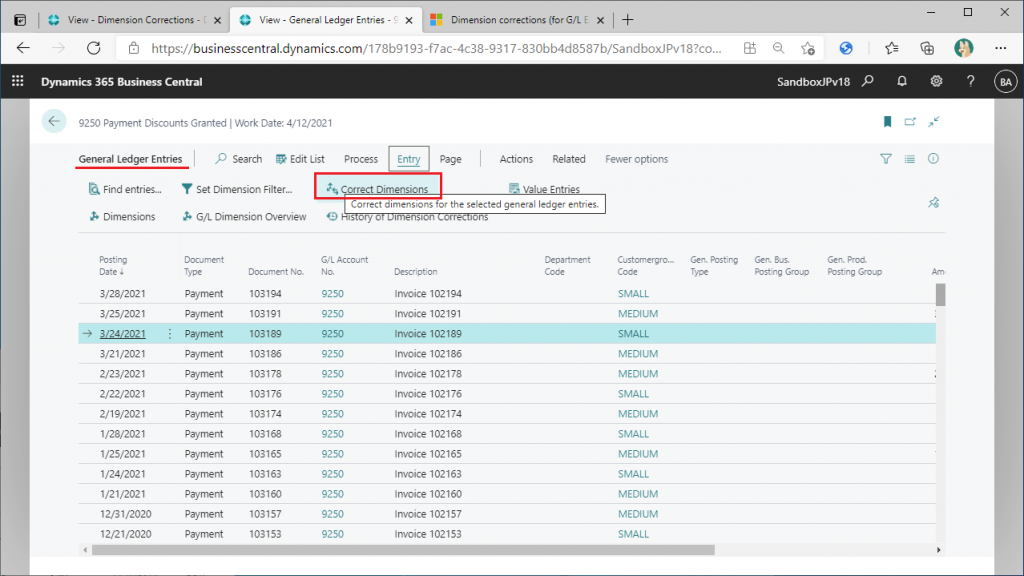The height and width of the screenshot is (576, 1024).
Task: Open the G/L Account No. column header menu
Action: 345,266
